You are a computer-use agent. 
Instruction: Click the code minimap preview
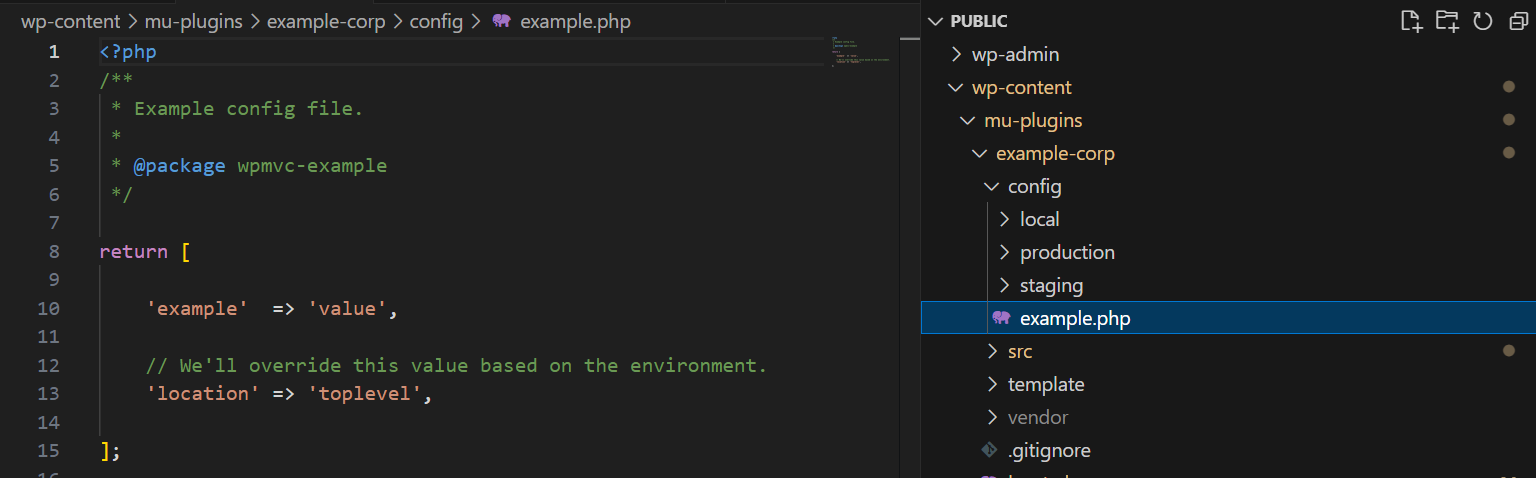[860, 56]
